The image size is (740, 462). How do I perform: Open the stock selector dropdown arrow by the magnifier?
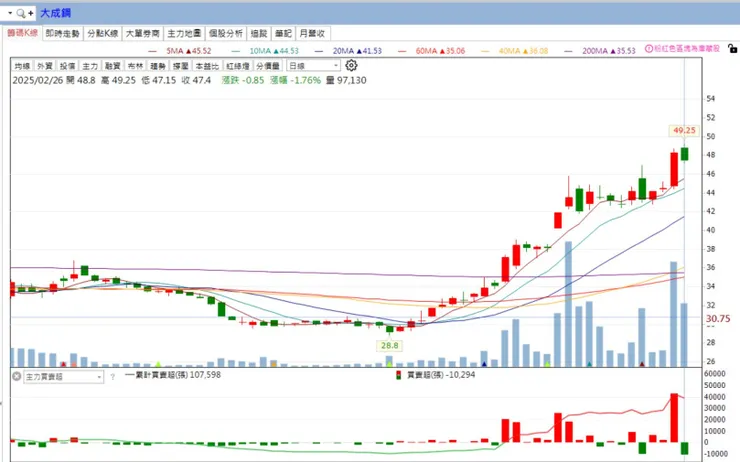click(x=10, y=13)
